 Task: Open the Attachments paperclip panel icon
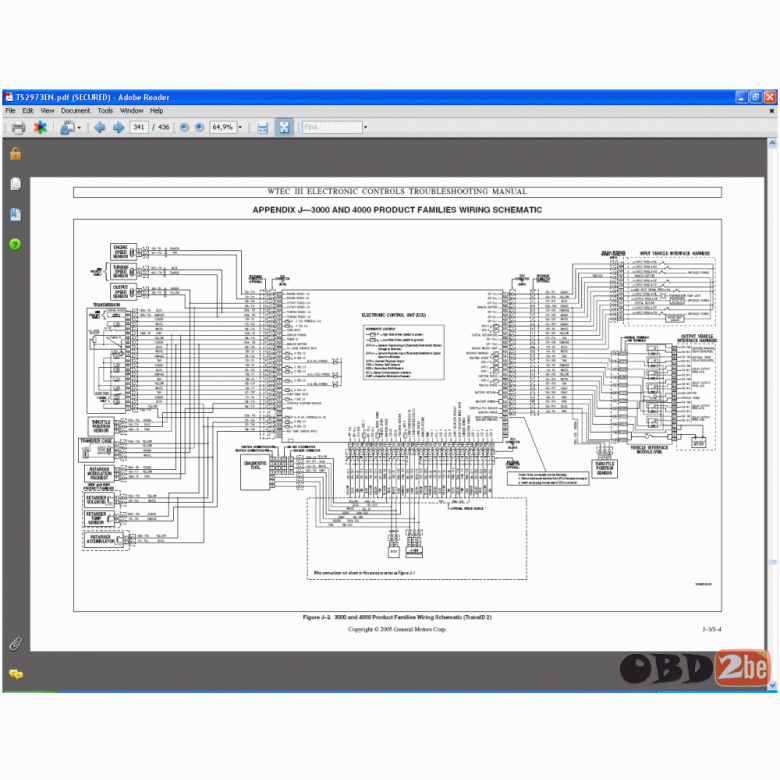click(15, 644)
